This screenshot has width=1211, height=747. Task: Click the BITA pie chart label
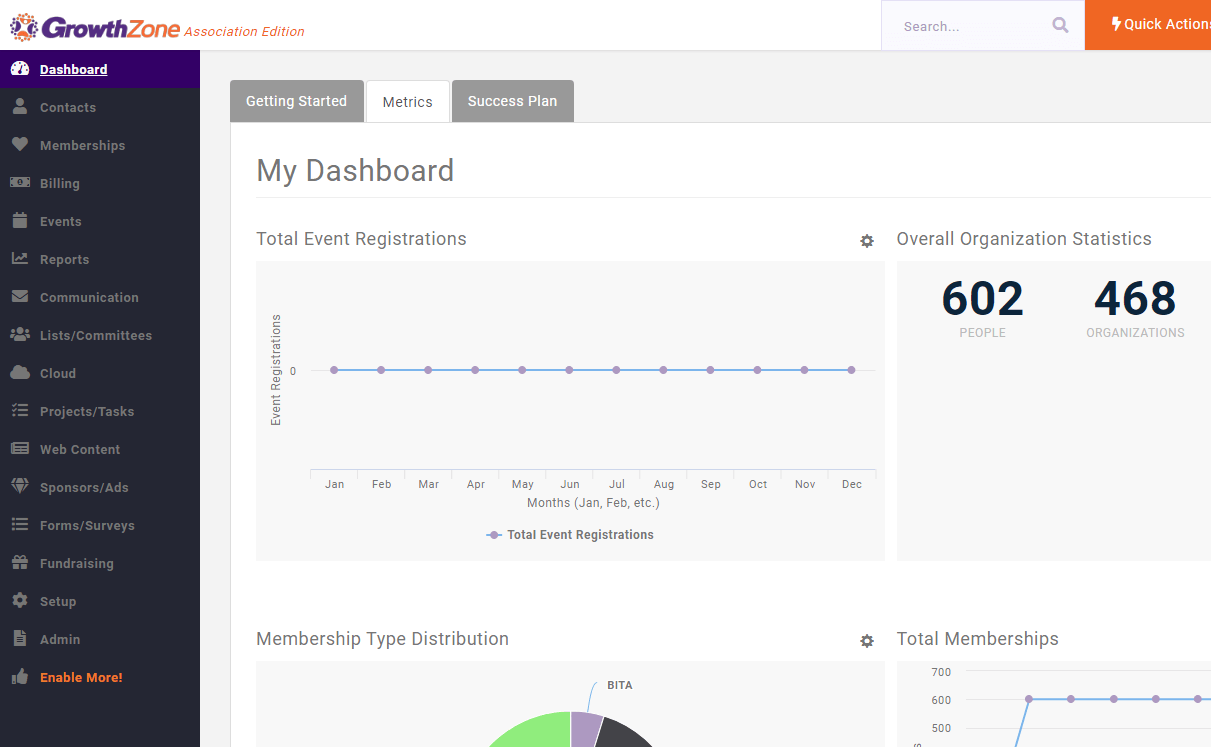(620, 685)
